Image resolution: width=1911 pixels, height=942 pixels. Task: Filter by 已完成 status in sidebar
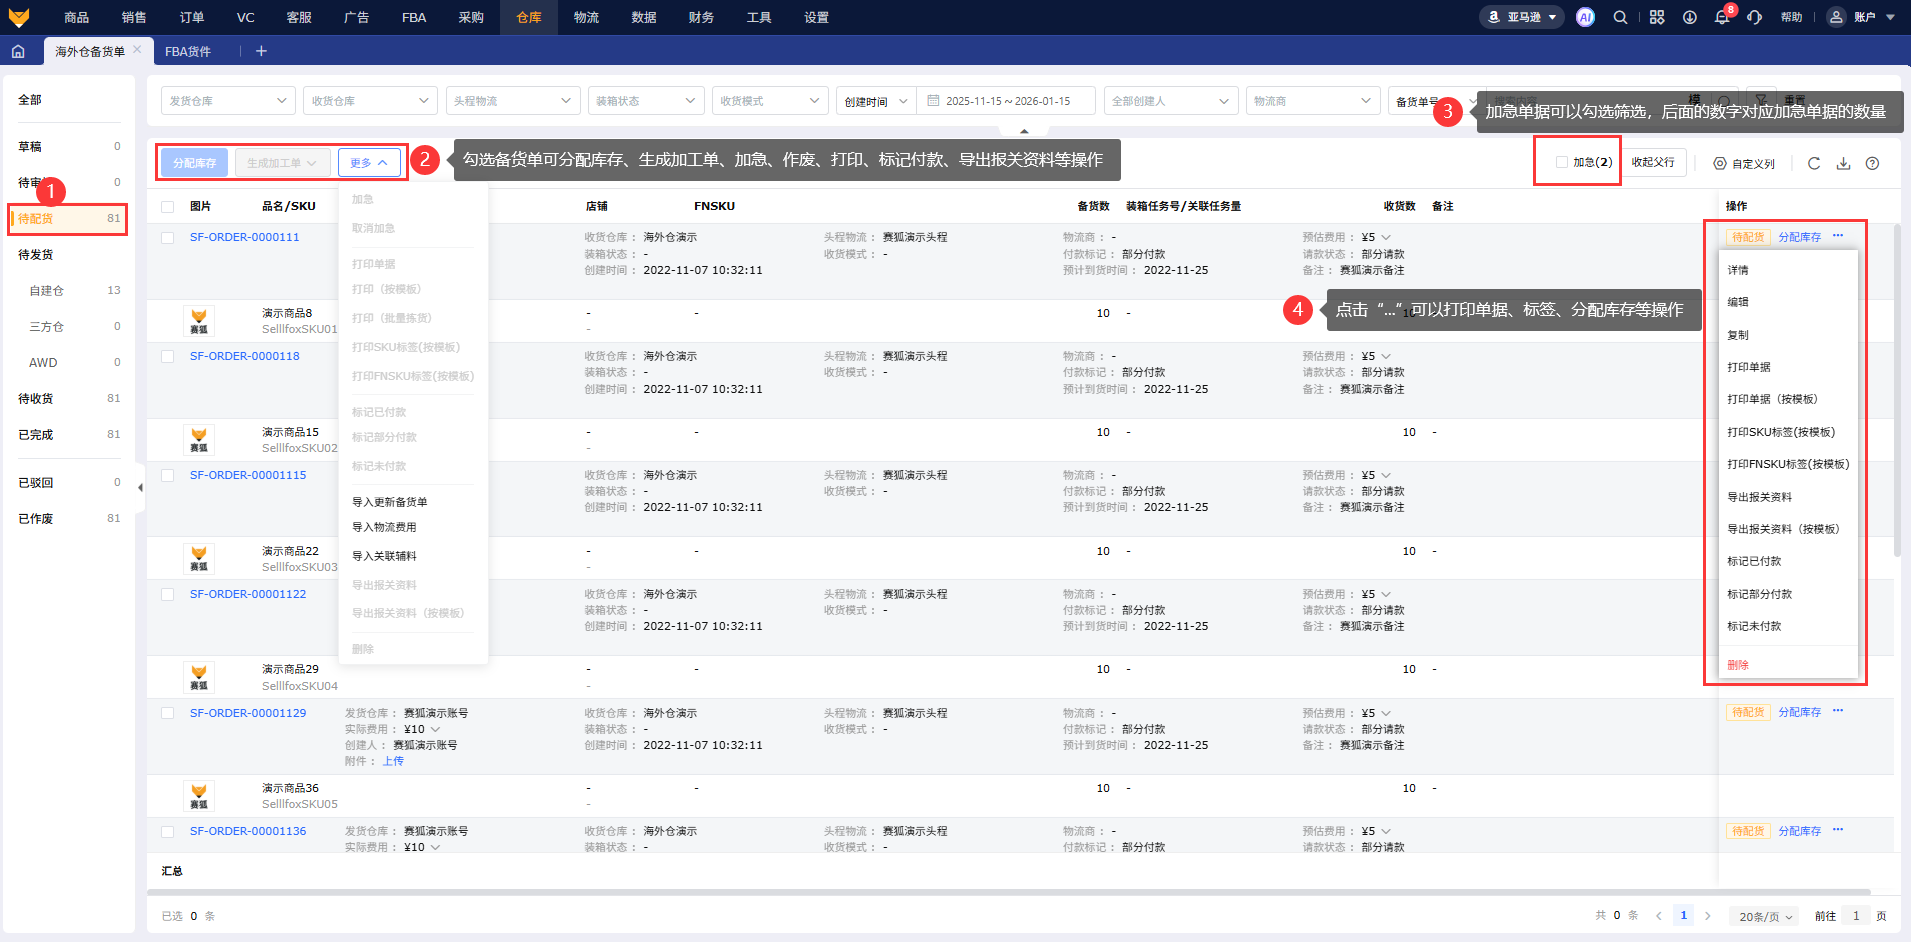[x=69, y=435]
